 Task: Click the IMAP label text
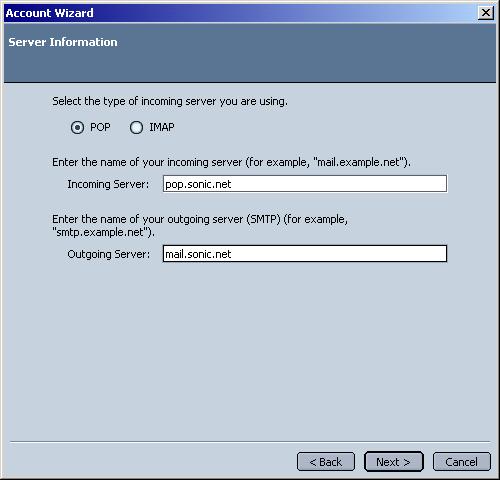tap(162, 127)
